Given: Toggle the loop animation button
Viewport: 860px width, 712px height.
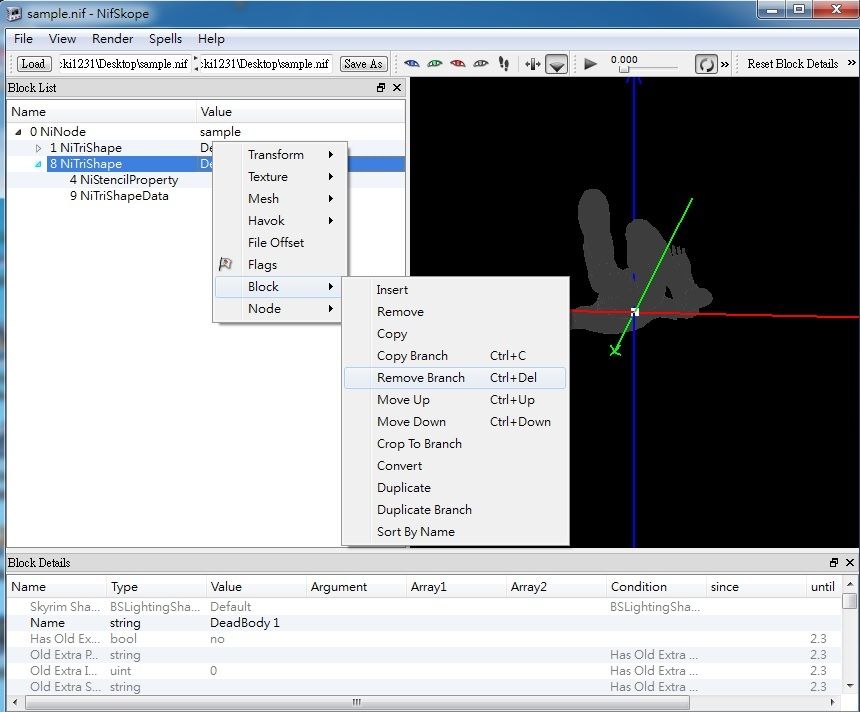Looking at the screenshot, I should pos(706,64).
